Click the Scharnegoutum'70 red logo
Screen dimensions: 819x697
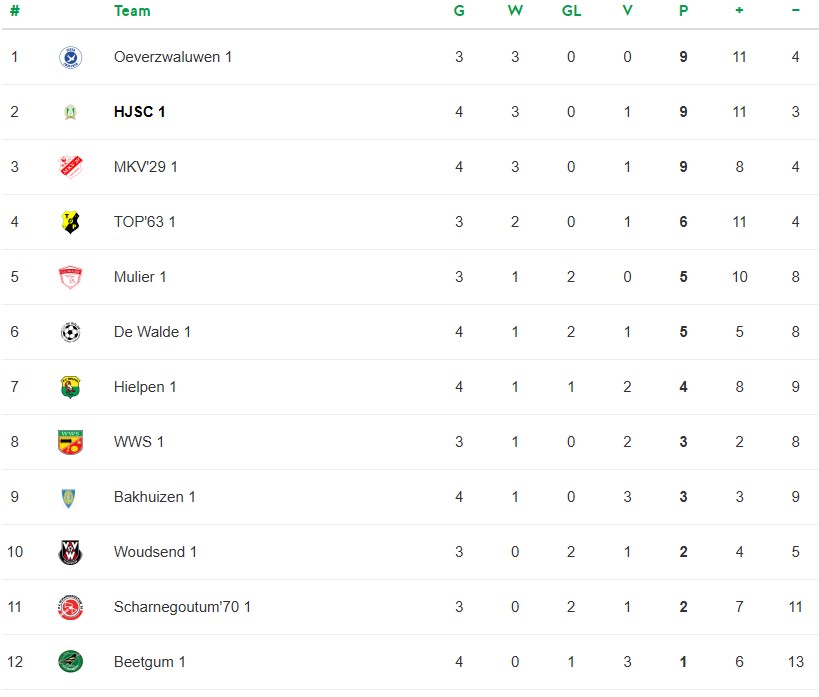(70, 607)
